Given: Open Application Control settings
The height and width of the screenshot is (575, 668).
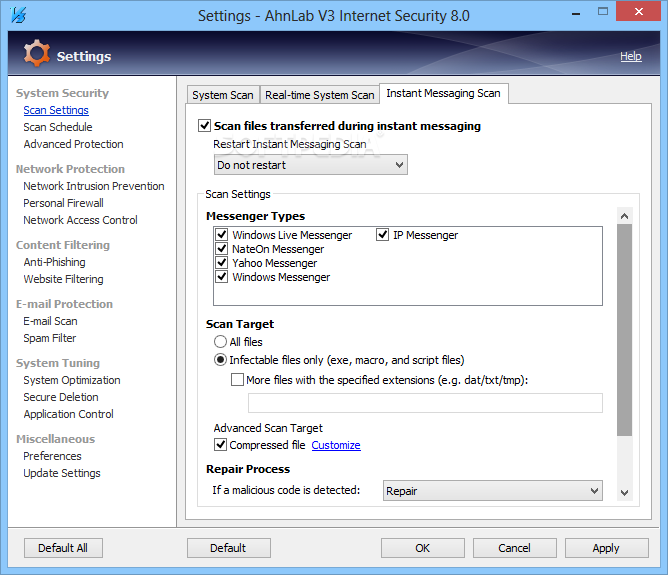Looking at the screenshot, I should 68,414.
